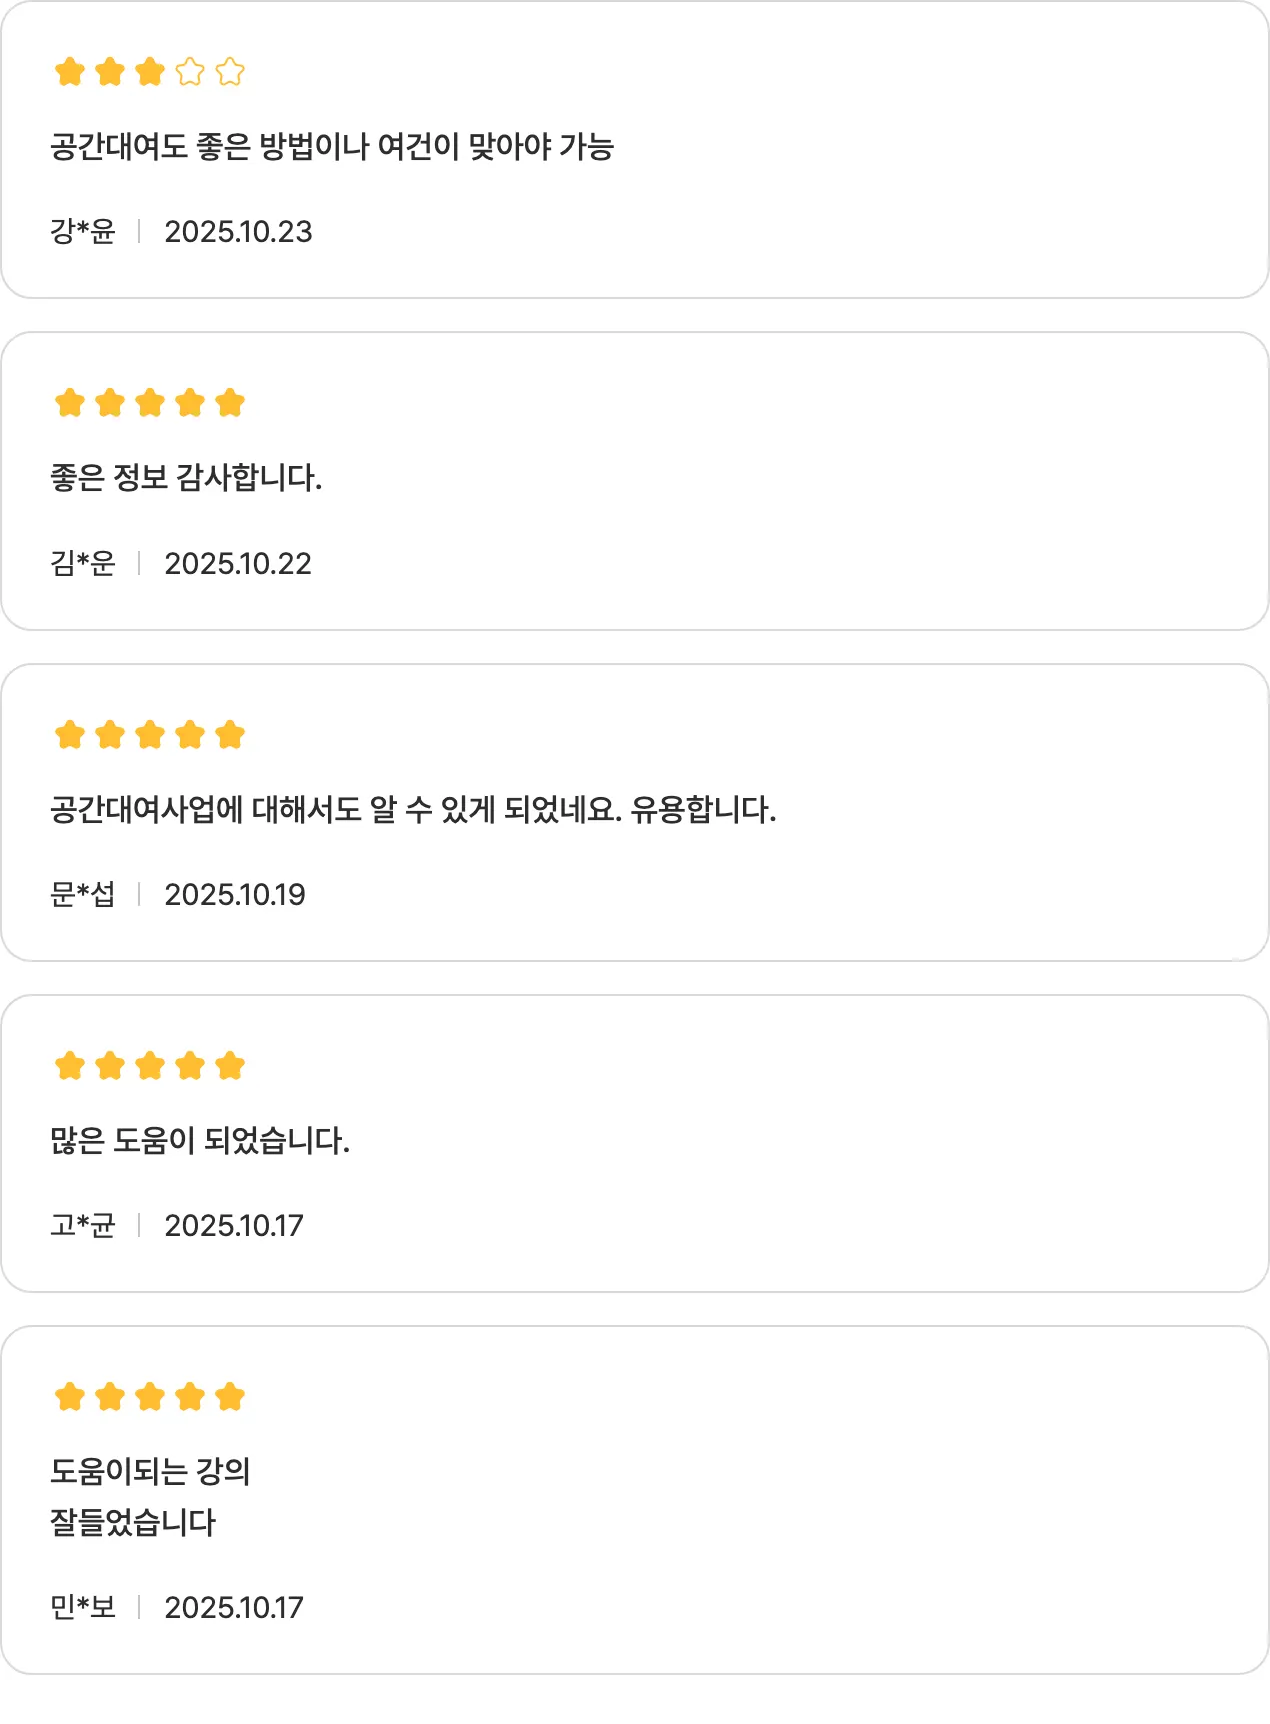Click the fifth star in 고*균's review
Image resolution: width=1270 pixels, height=1724 pixels.
coord(230,1066)
